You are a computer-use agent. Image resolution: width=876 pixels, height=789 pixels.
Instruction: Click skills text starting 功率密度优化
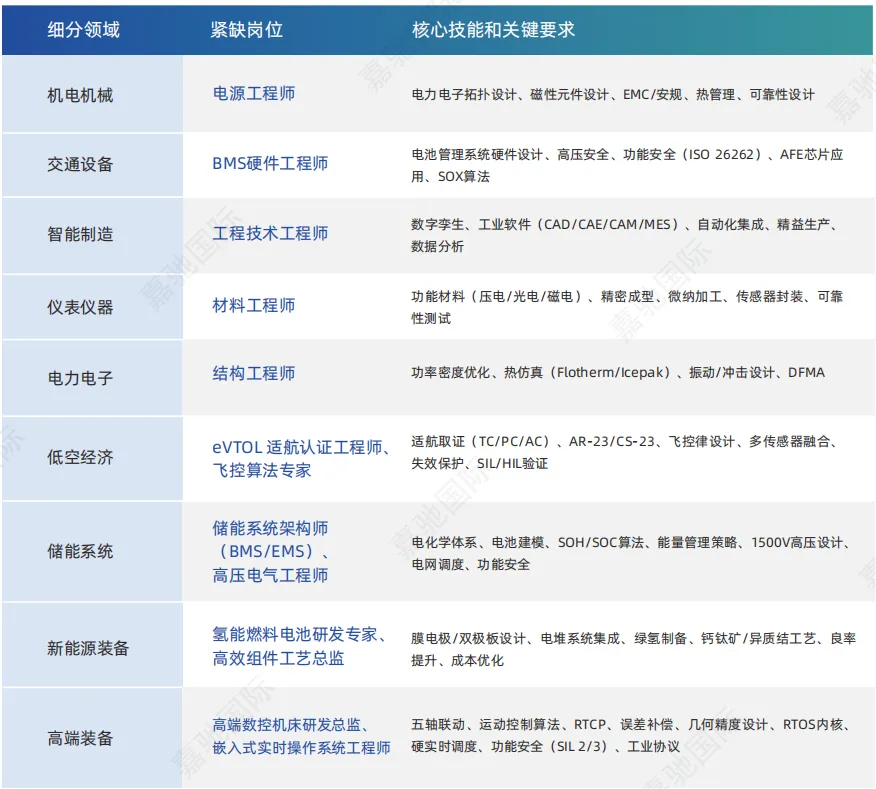pos(618,373)
